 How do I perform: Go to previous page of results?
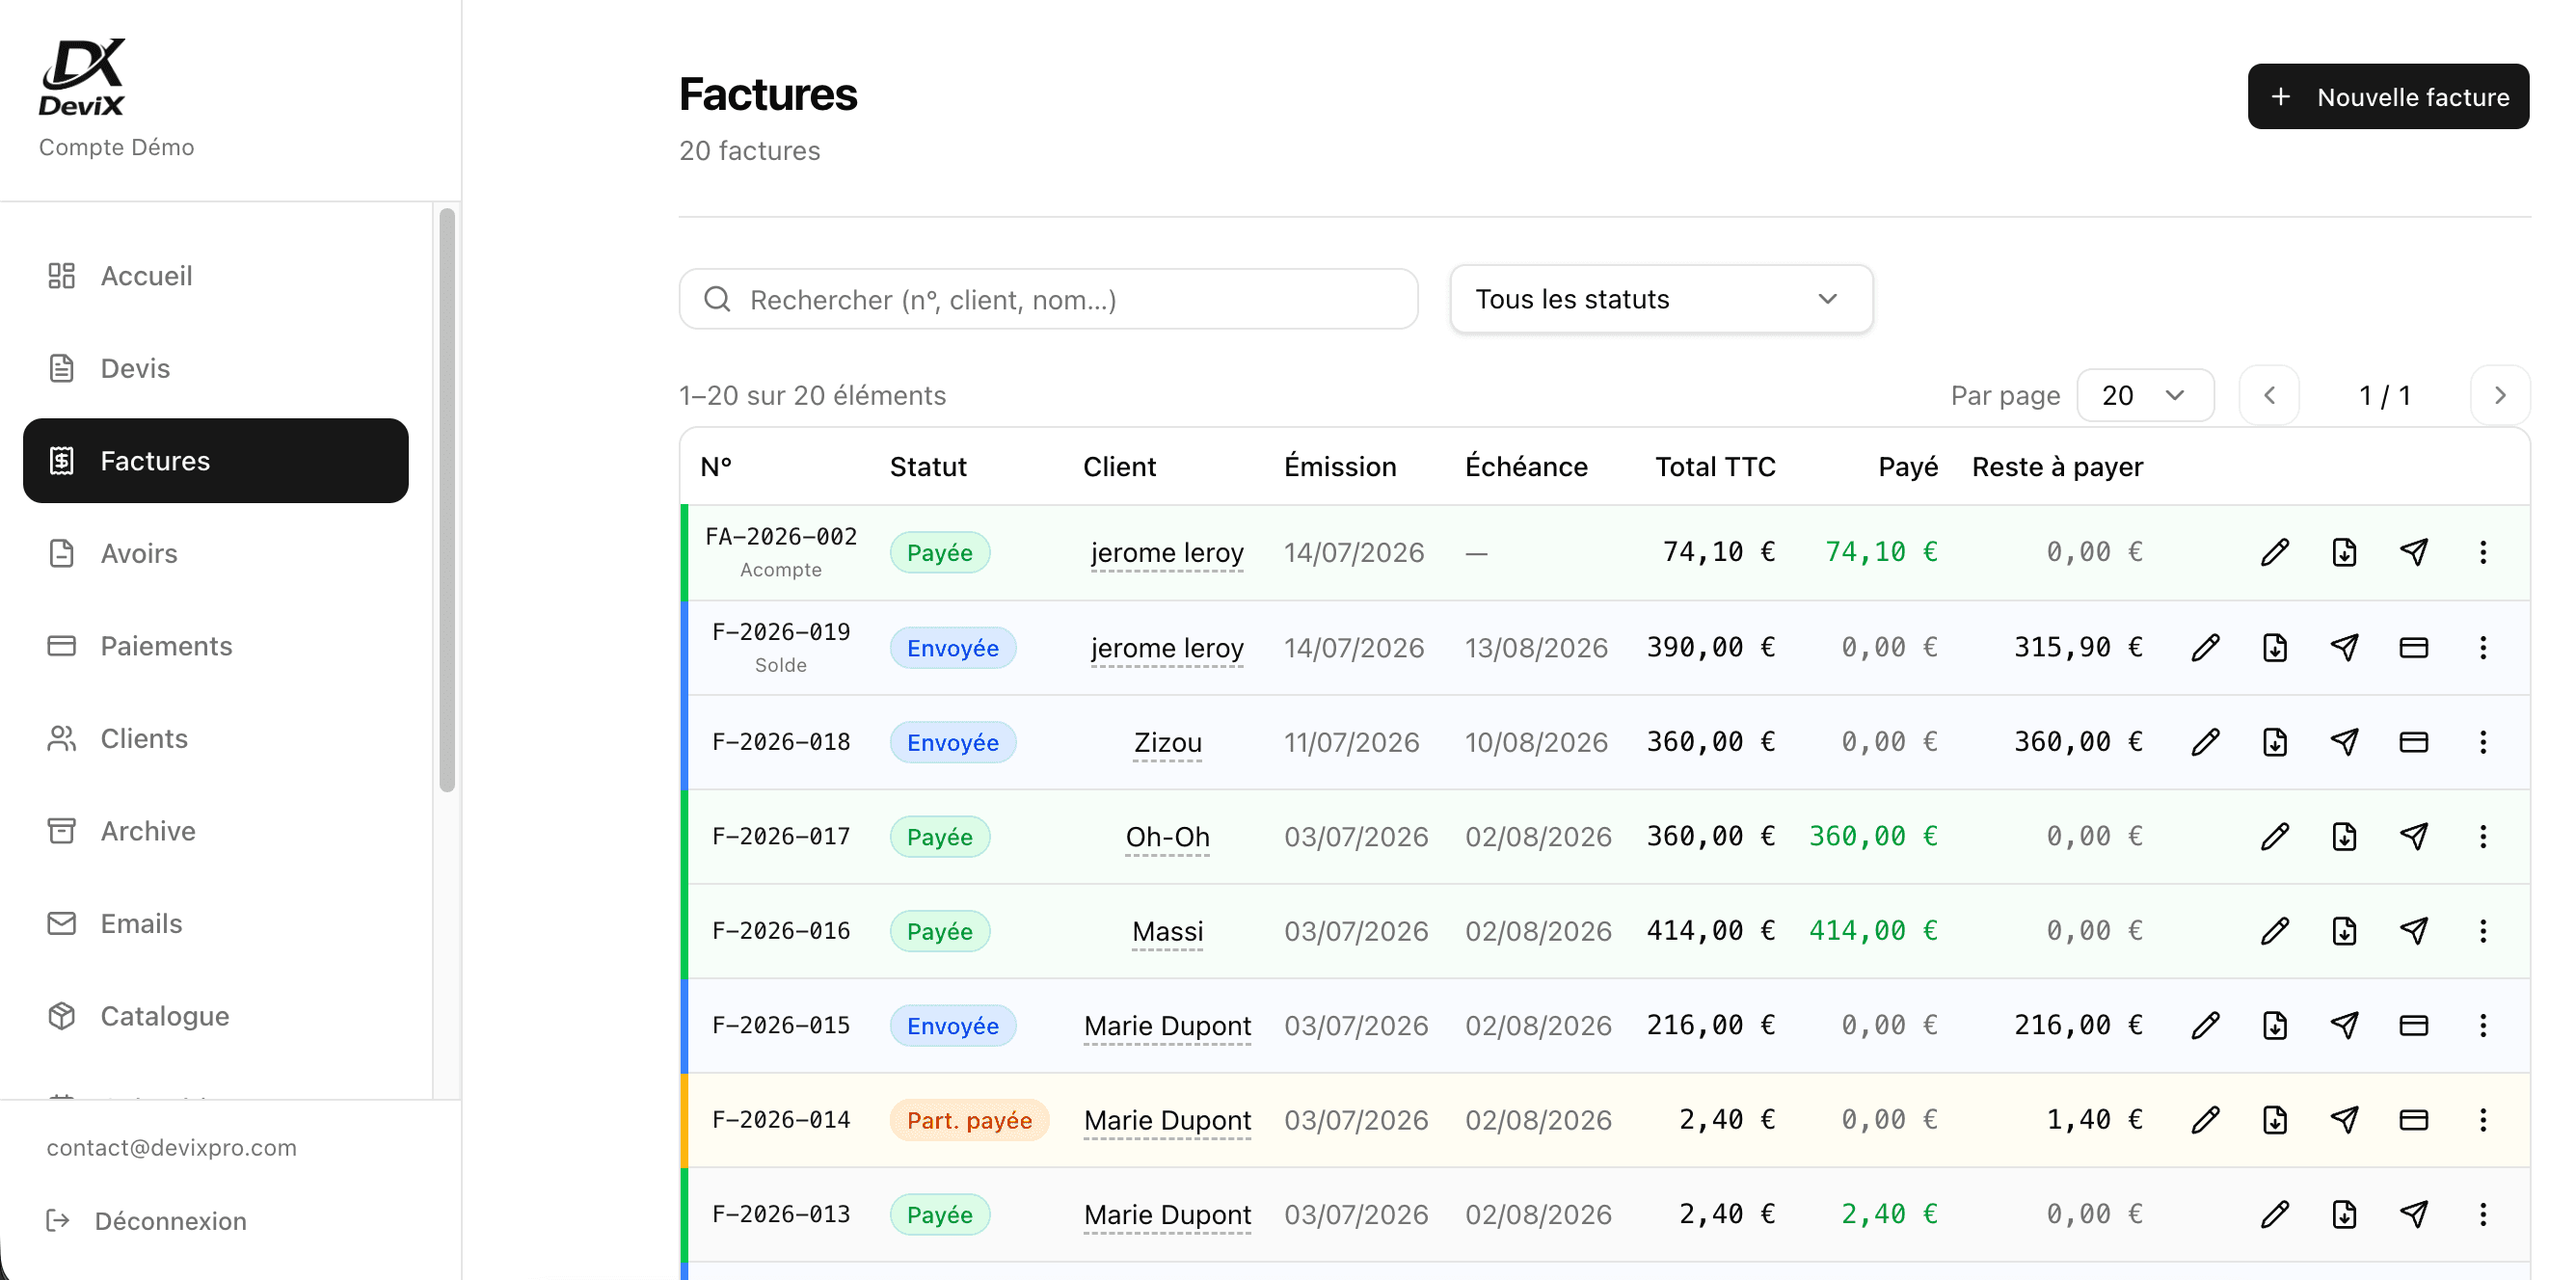coord(2270,396)
